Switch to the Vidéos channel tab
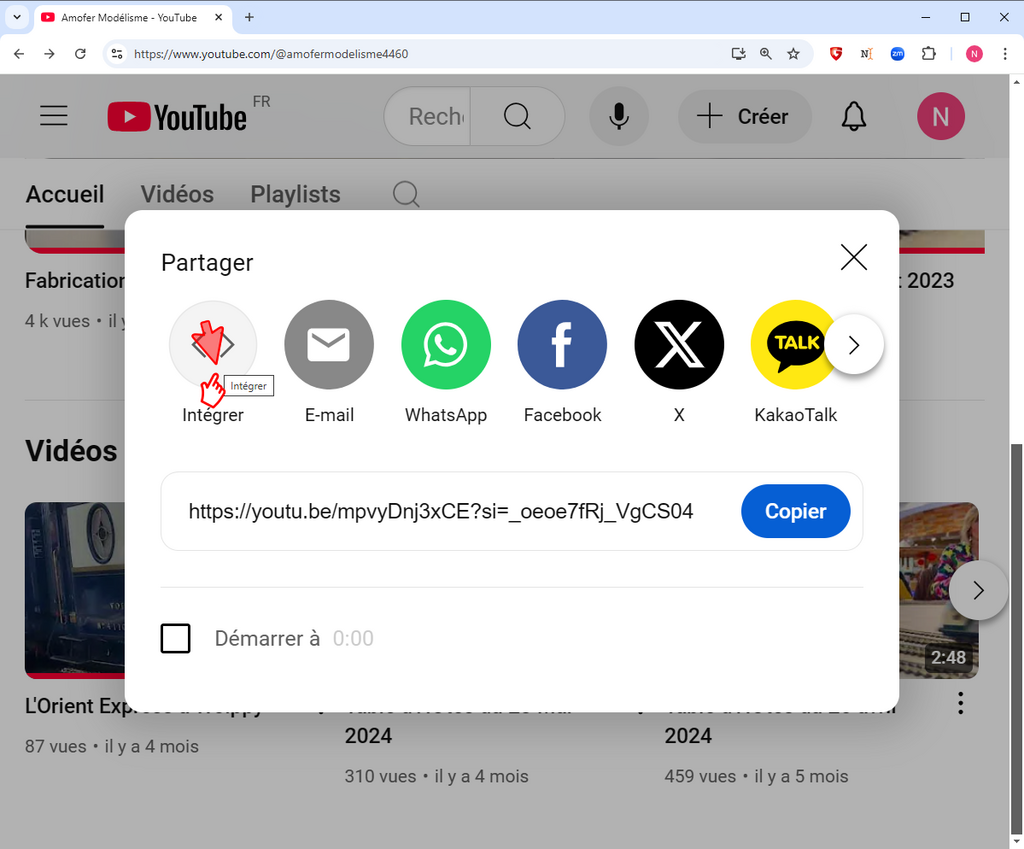 (177, 195)
